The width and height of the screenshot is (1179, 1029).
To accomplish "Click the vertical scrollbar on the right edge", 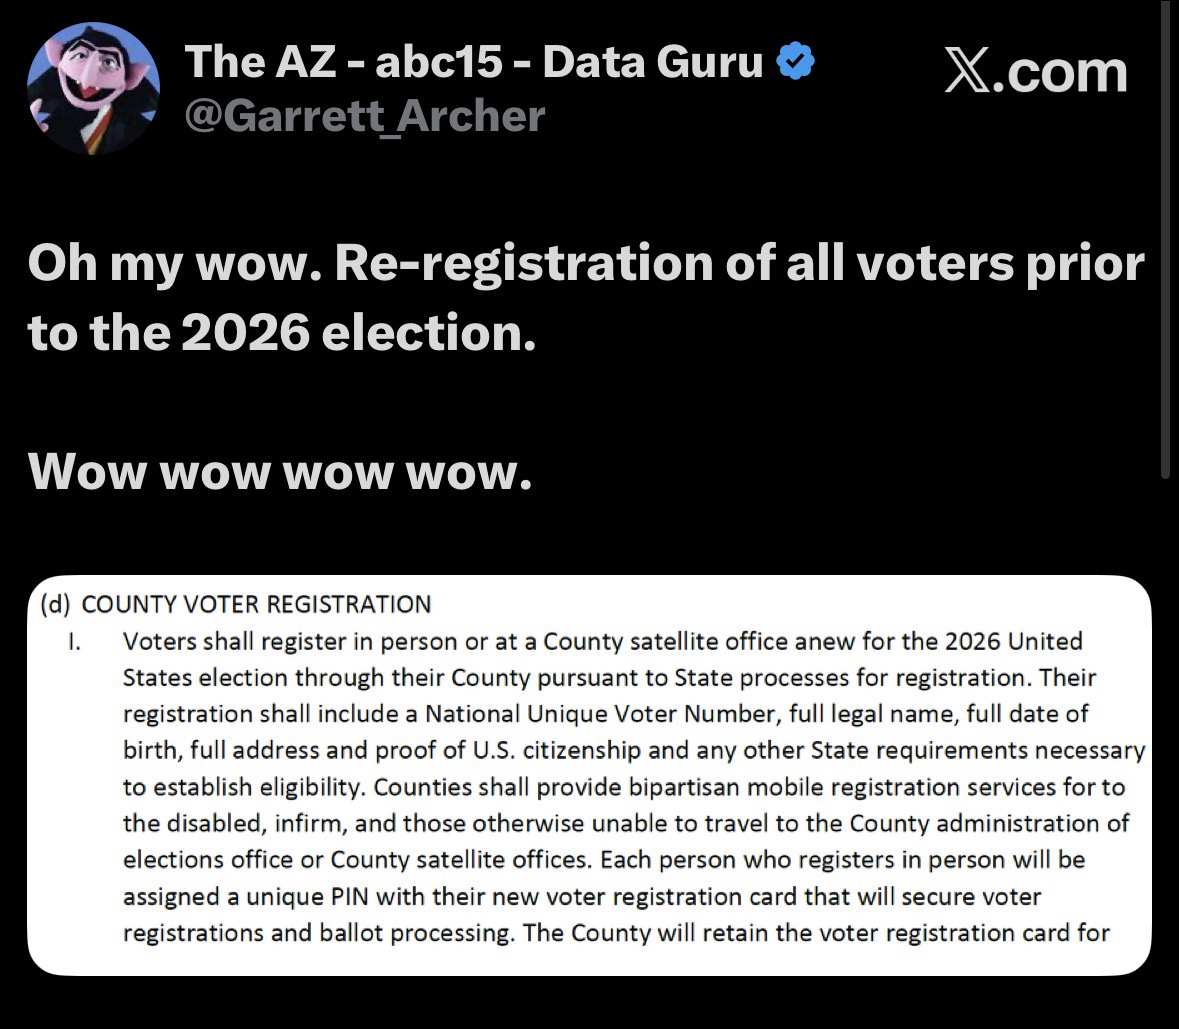I will pos(1166,240).
